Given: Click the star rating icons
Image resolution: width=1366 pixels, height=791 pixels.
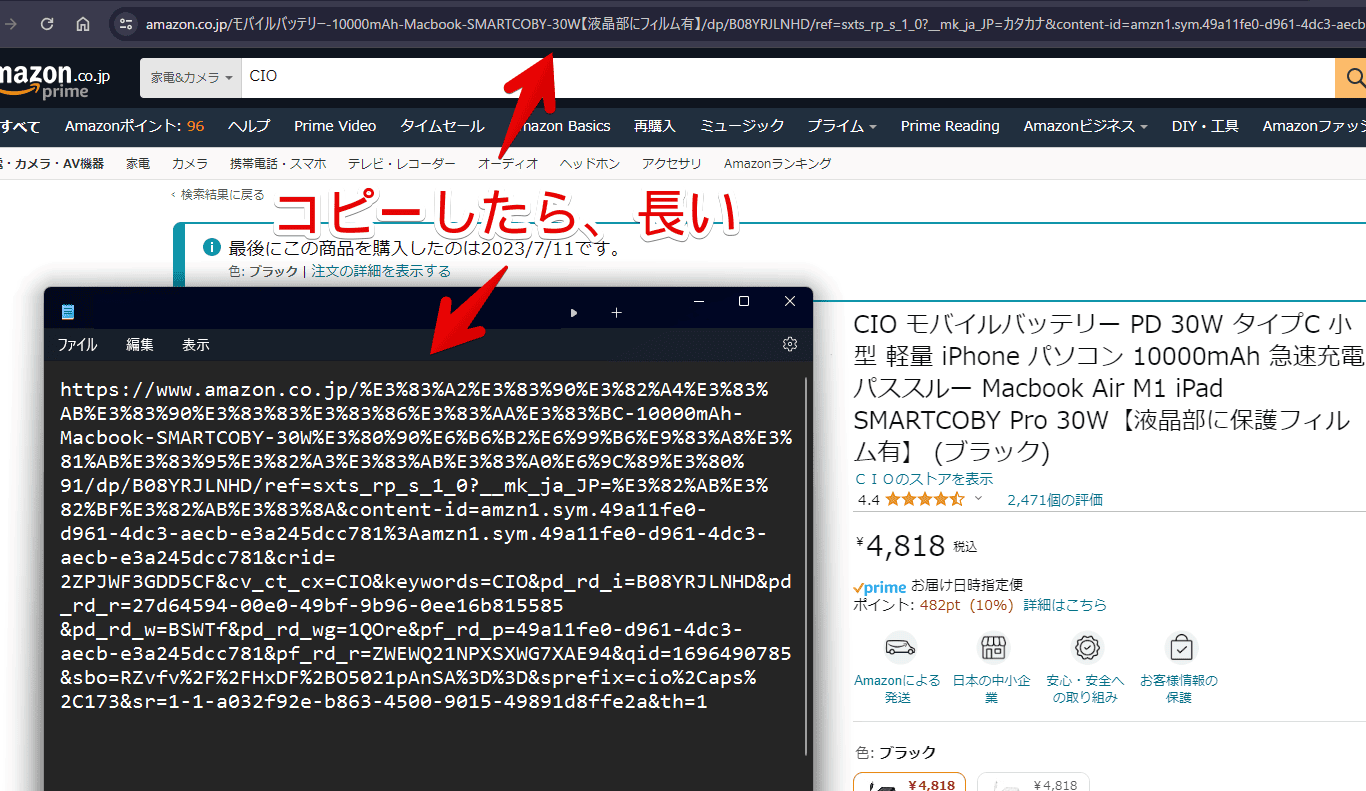Looking at the screenshot, I should pyautogui.click(x=925, y=499).
